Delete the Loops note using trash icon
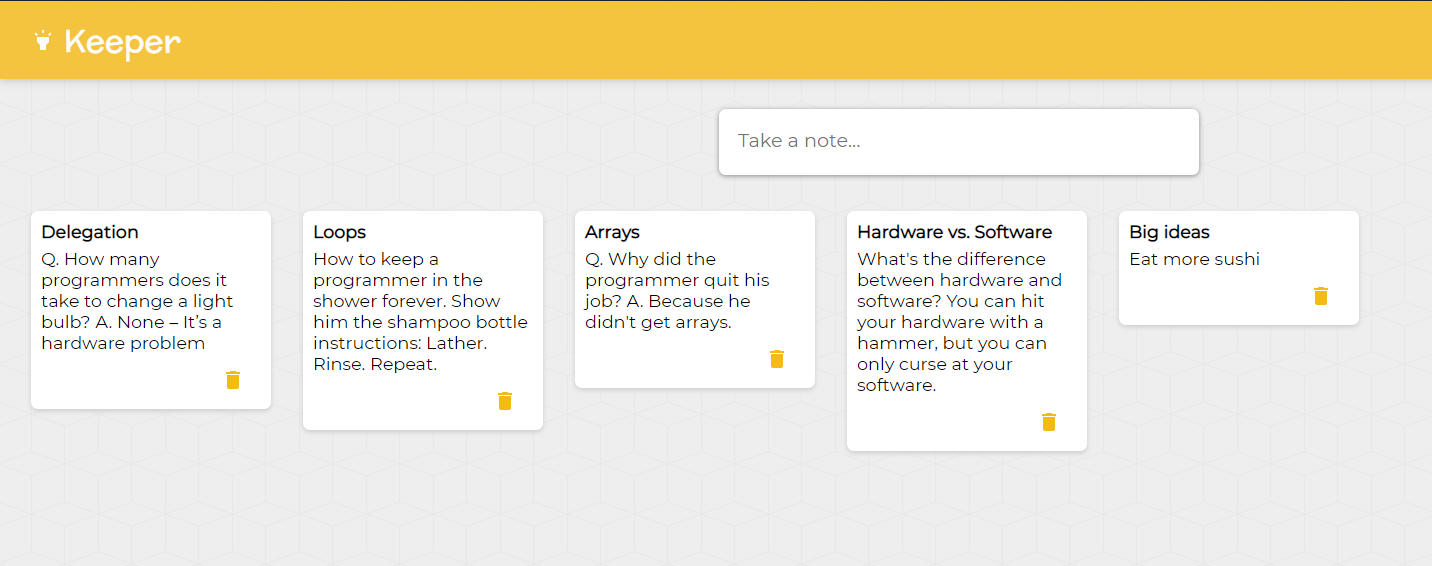 pyautogui.click(x=505, y=401)
